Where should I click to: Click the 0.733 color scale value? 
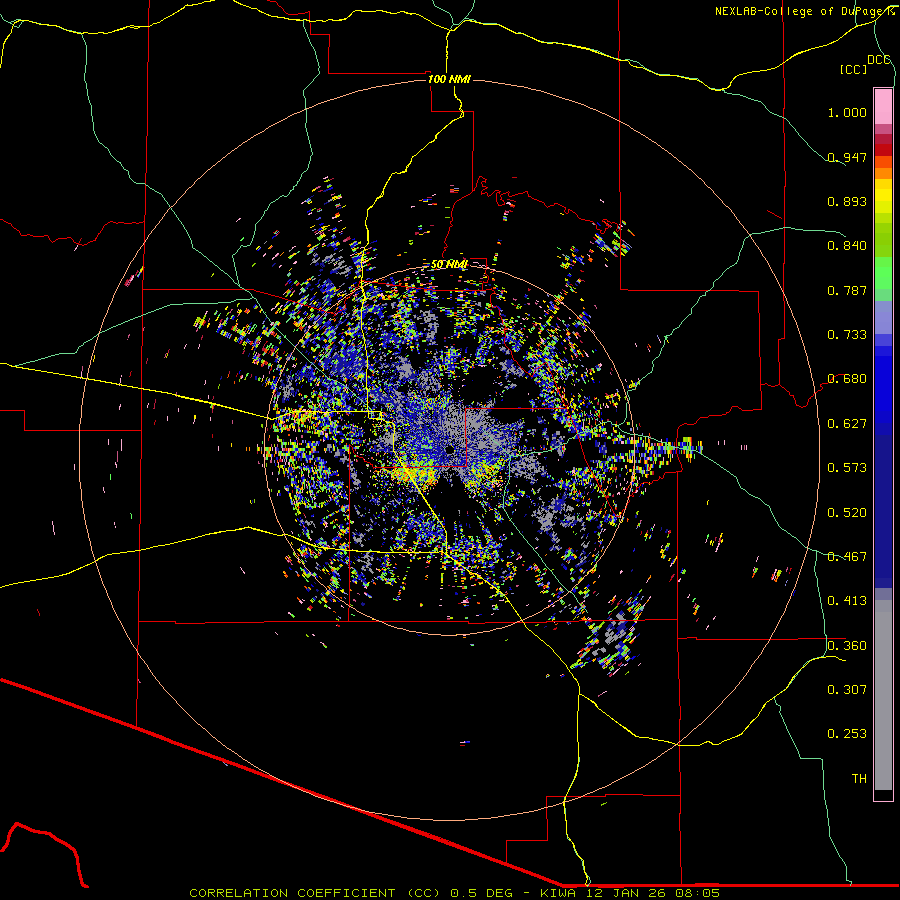coord(847,335)
